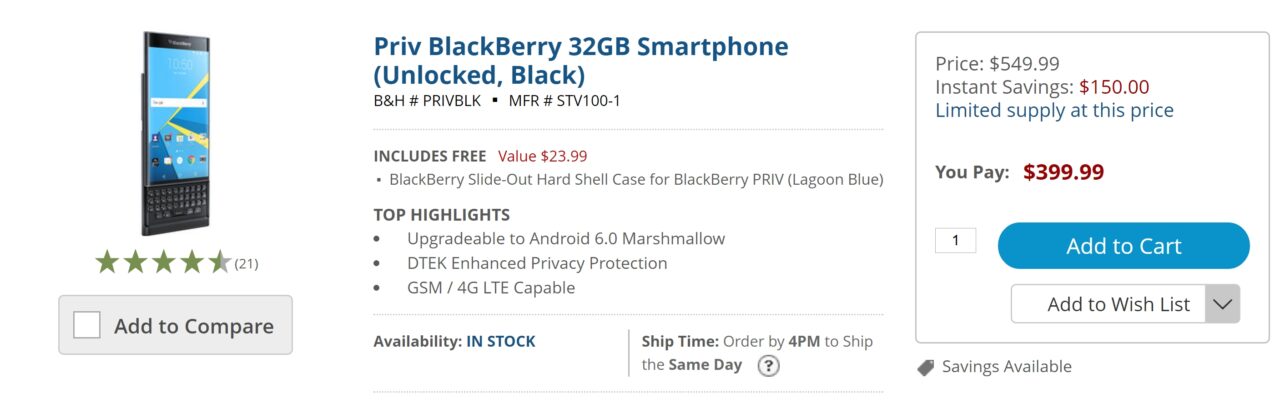Click the Instant Savings $150.00 amount

(1114, 87)
